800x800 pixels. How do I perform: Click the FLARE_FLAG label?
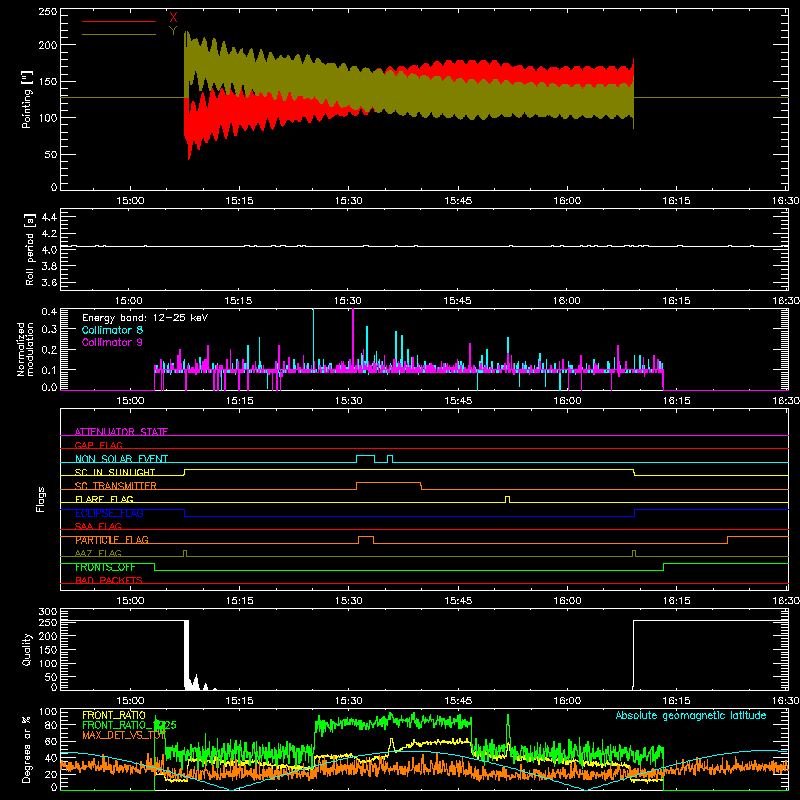point(104,499)
